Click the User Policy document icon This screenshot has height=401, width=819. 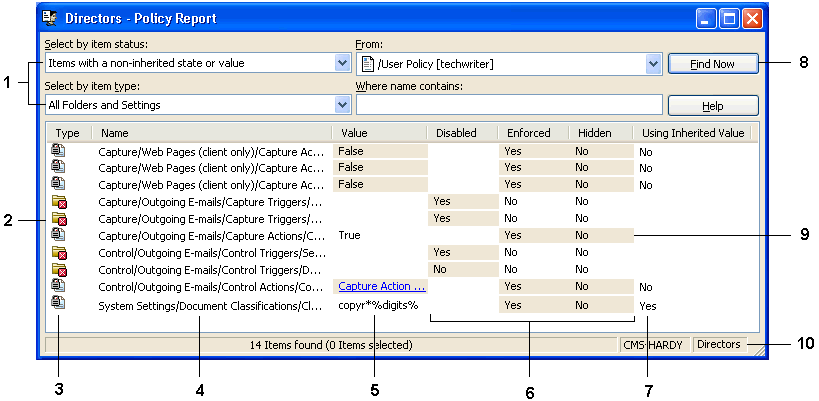point(367,64)
